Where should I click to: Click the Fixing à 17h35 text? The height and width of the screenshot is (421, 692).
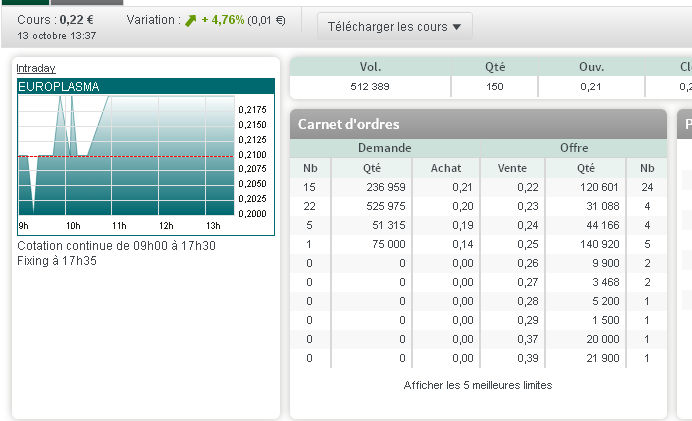click(x=57, y=261)
